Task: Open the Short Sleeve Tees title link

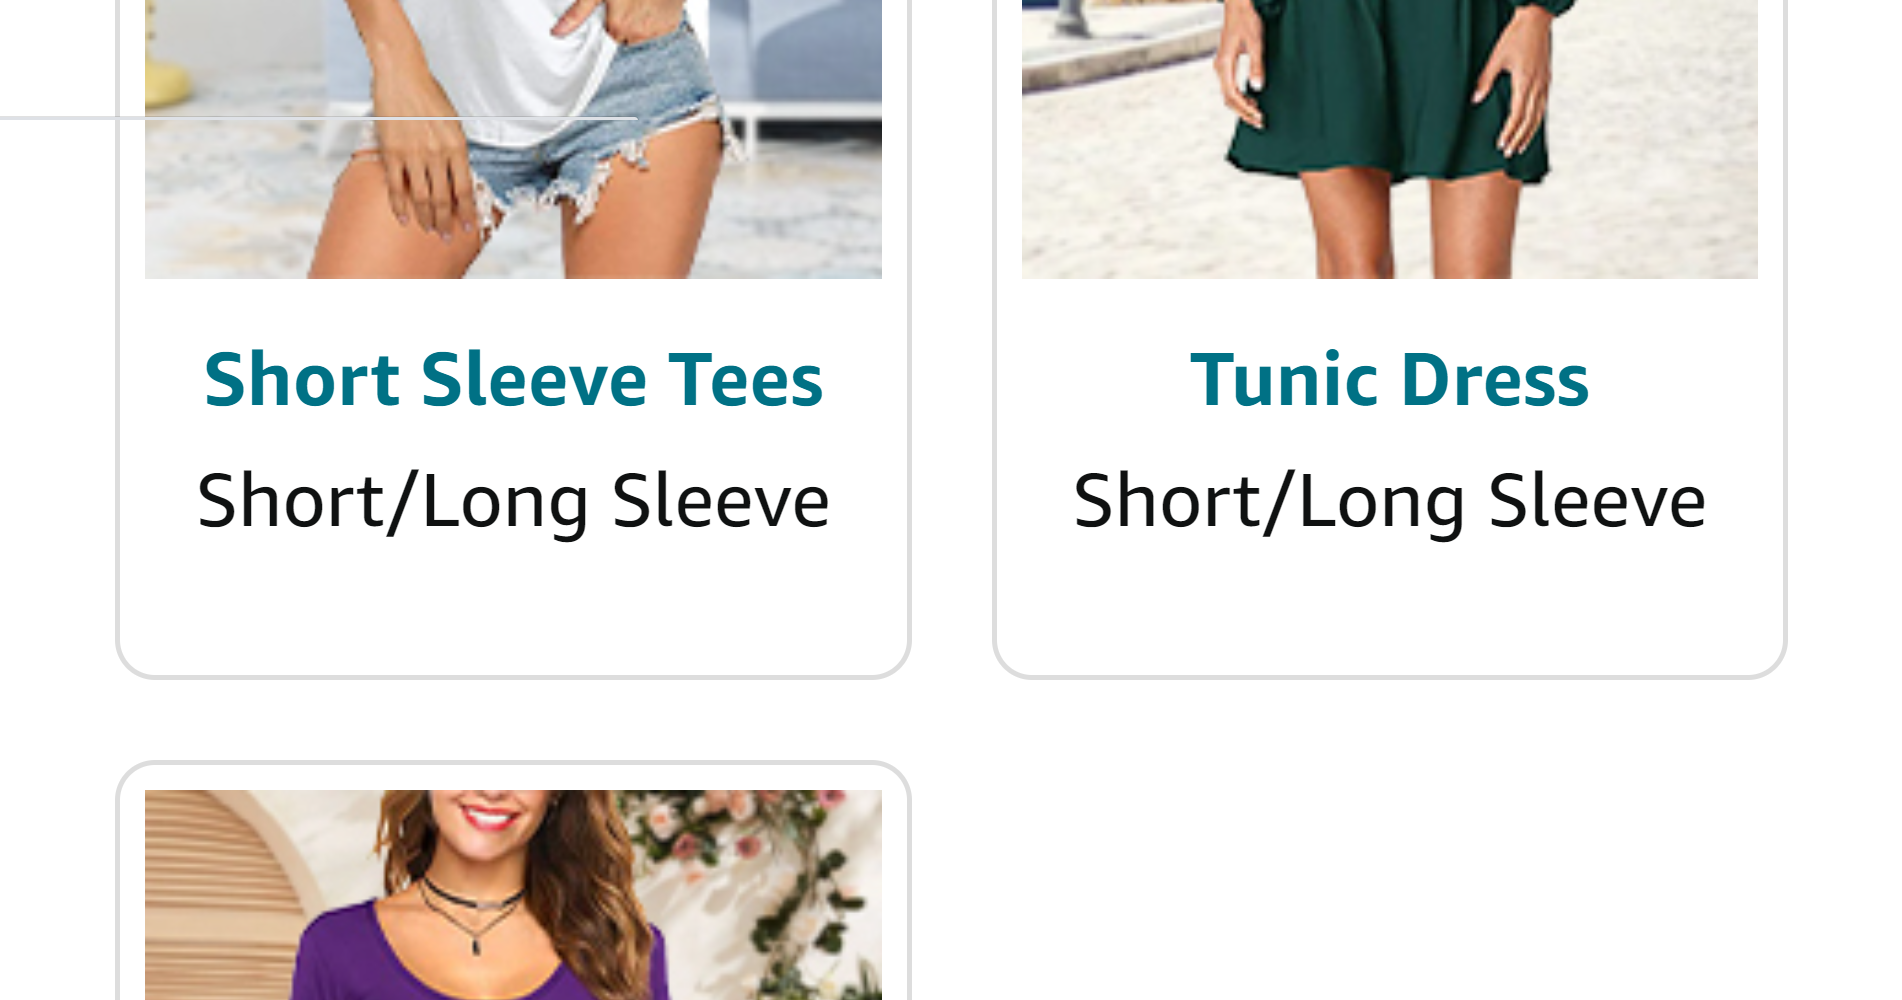Action: [x=513, y=379]
